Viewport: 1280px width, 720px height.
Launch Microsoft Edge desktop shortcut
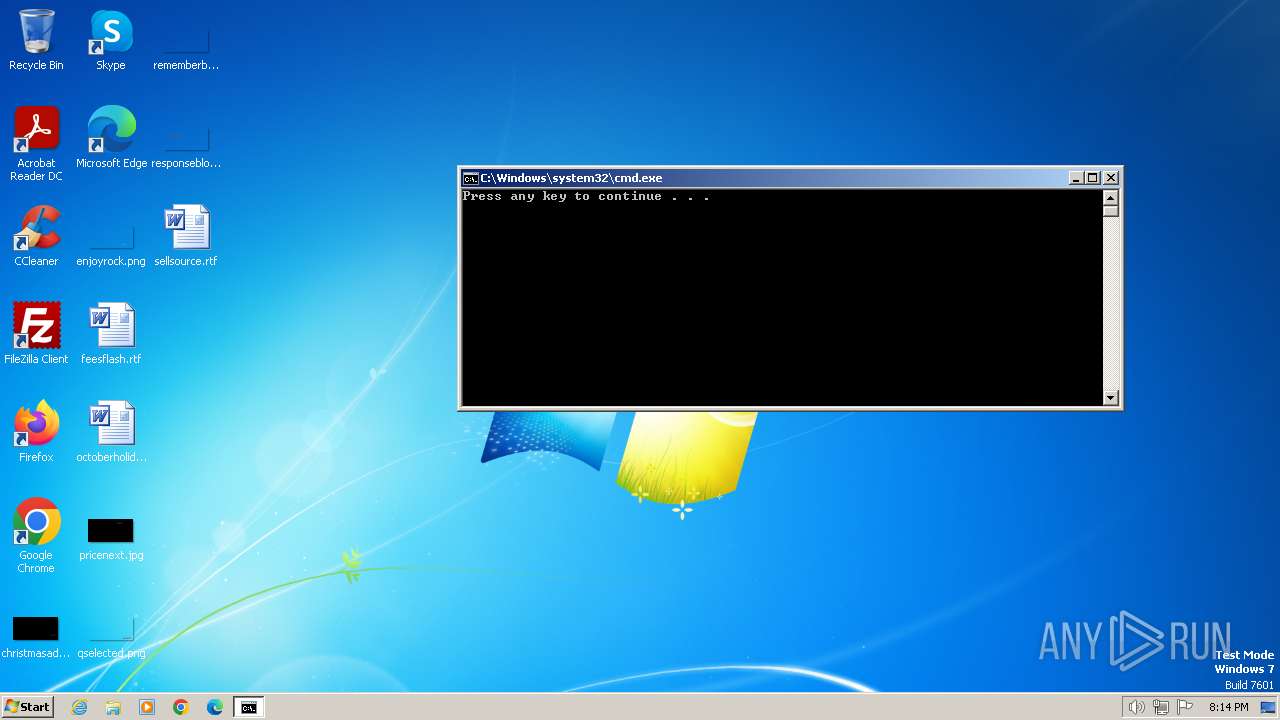tap(111, 138)
